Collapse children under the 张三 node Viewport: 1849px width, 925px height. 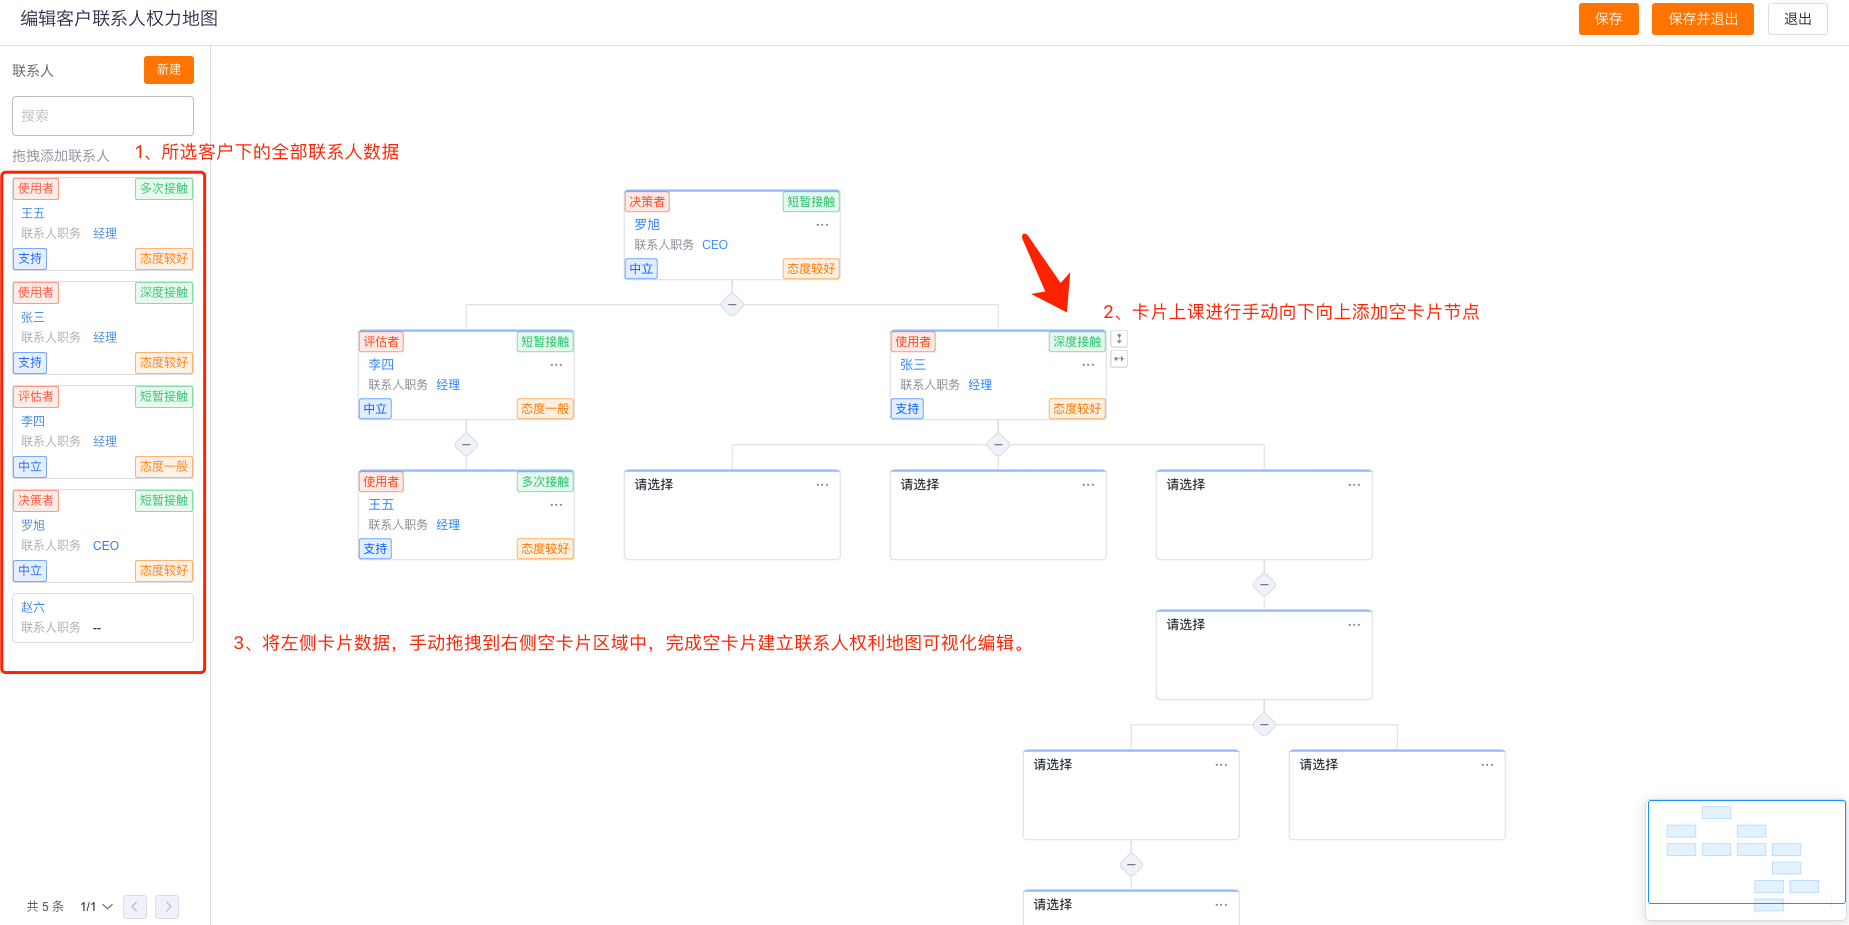998,444
